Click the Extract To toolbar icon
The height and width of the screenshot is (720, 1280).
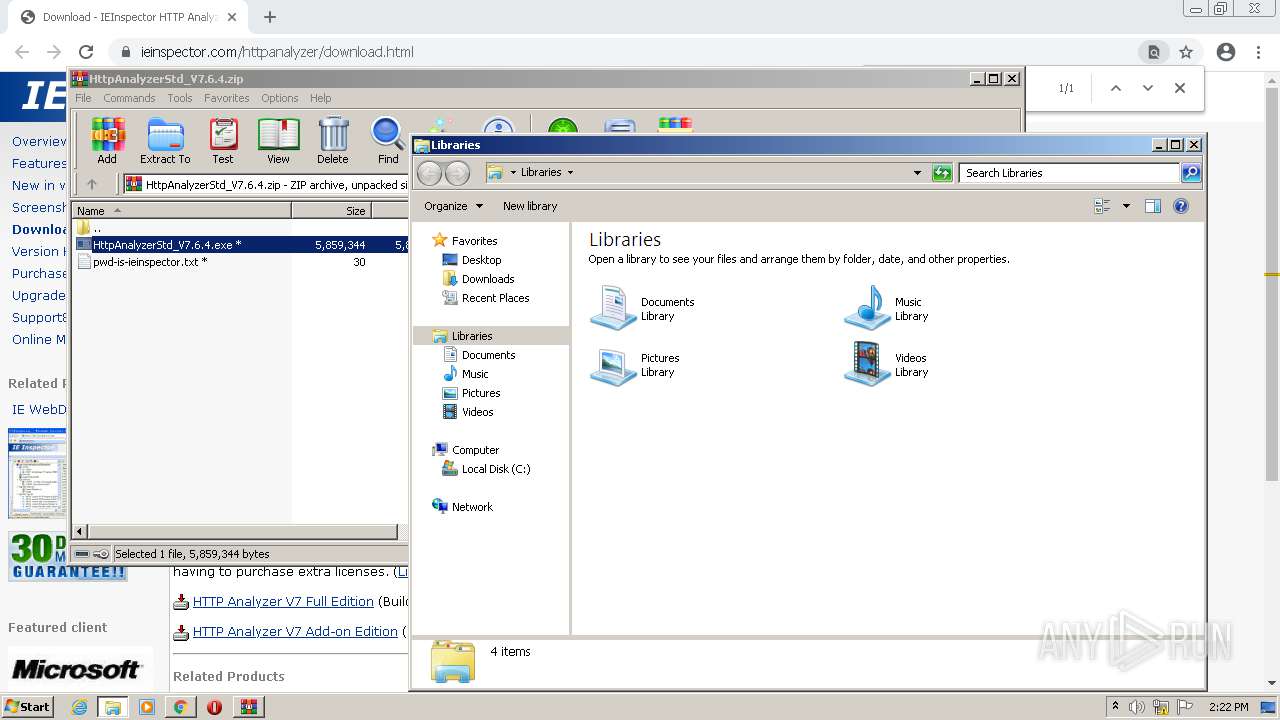click(165, 140)
